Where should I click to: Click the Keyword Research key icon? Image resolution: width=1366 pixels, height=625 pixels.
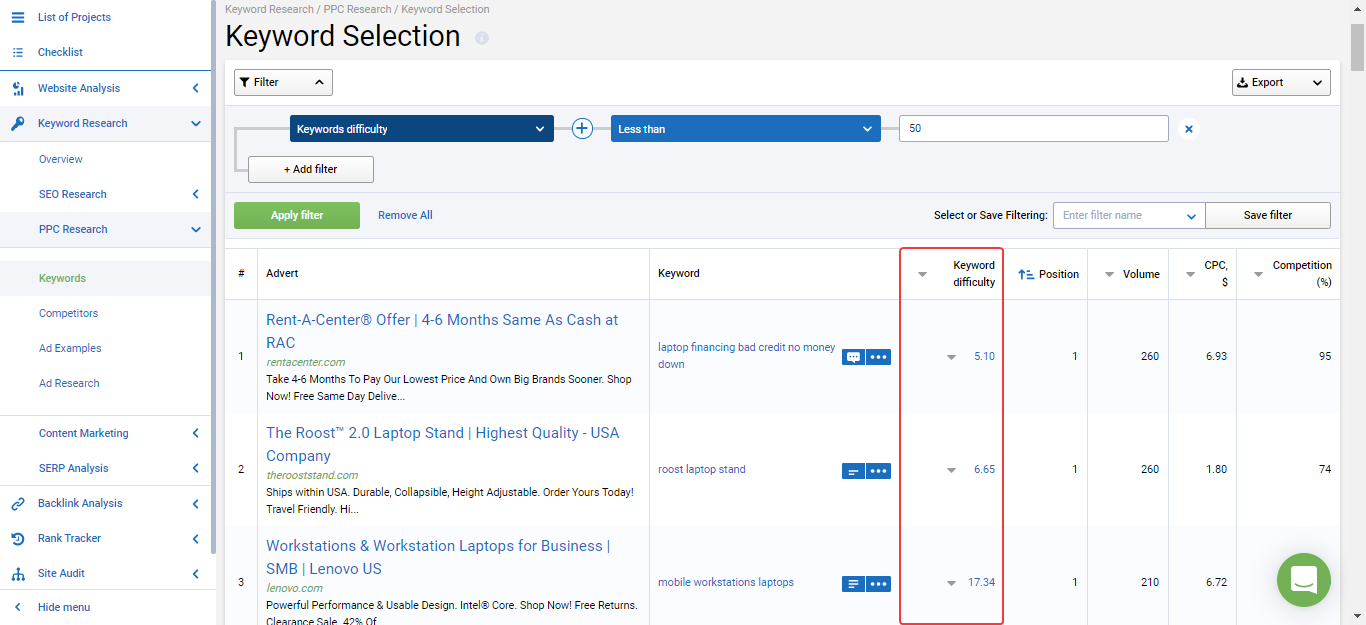(18, 123)
